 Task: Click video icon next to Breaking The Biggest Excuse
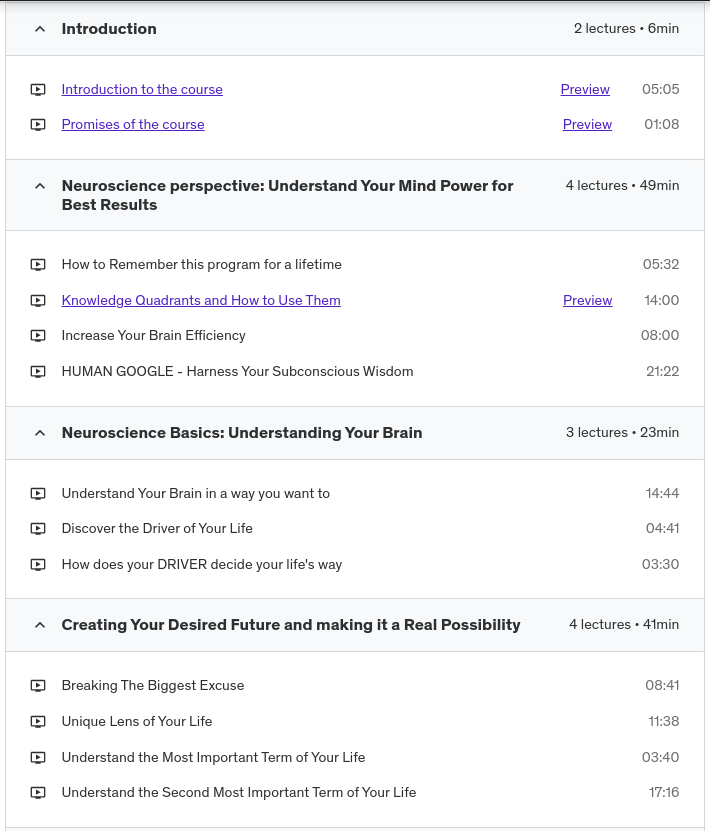click(x=38, y=686)
